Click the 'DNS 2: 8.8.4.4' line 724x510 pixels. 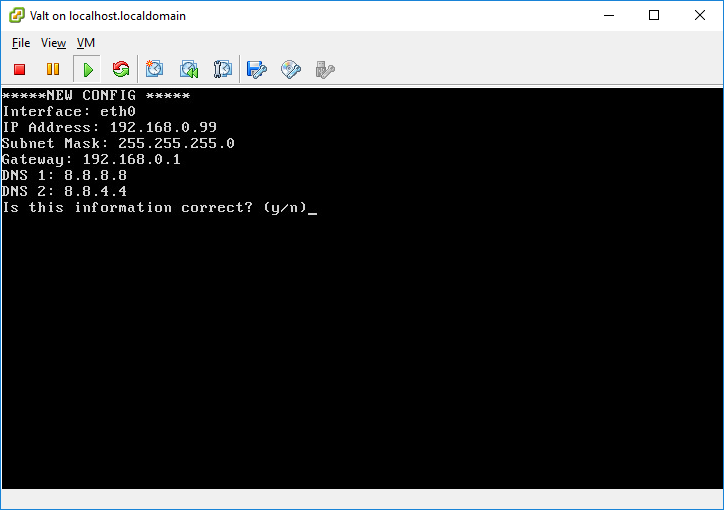click(x=64, y=191)
